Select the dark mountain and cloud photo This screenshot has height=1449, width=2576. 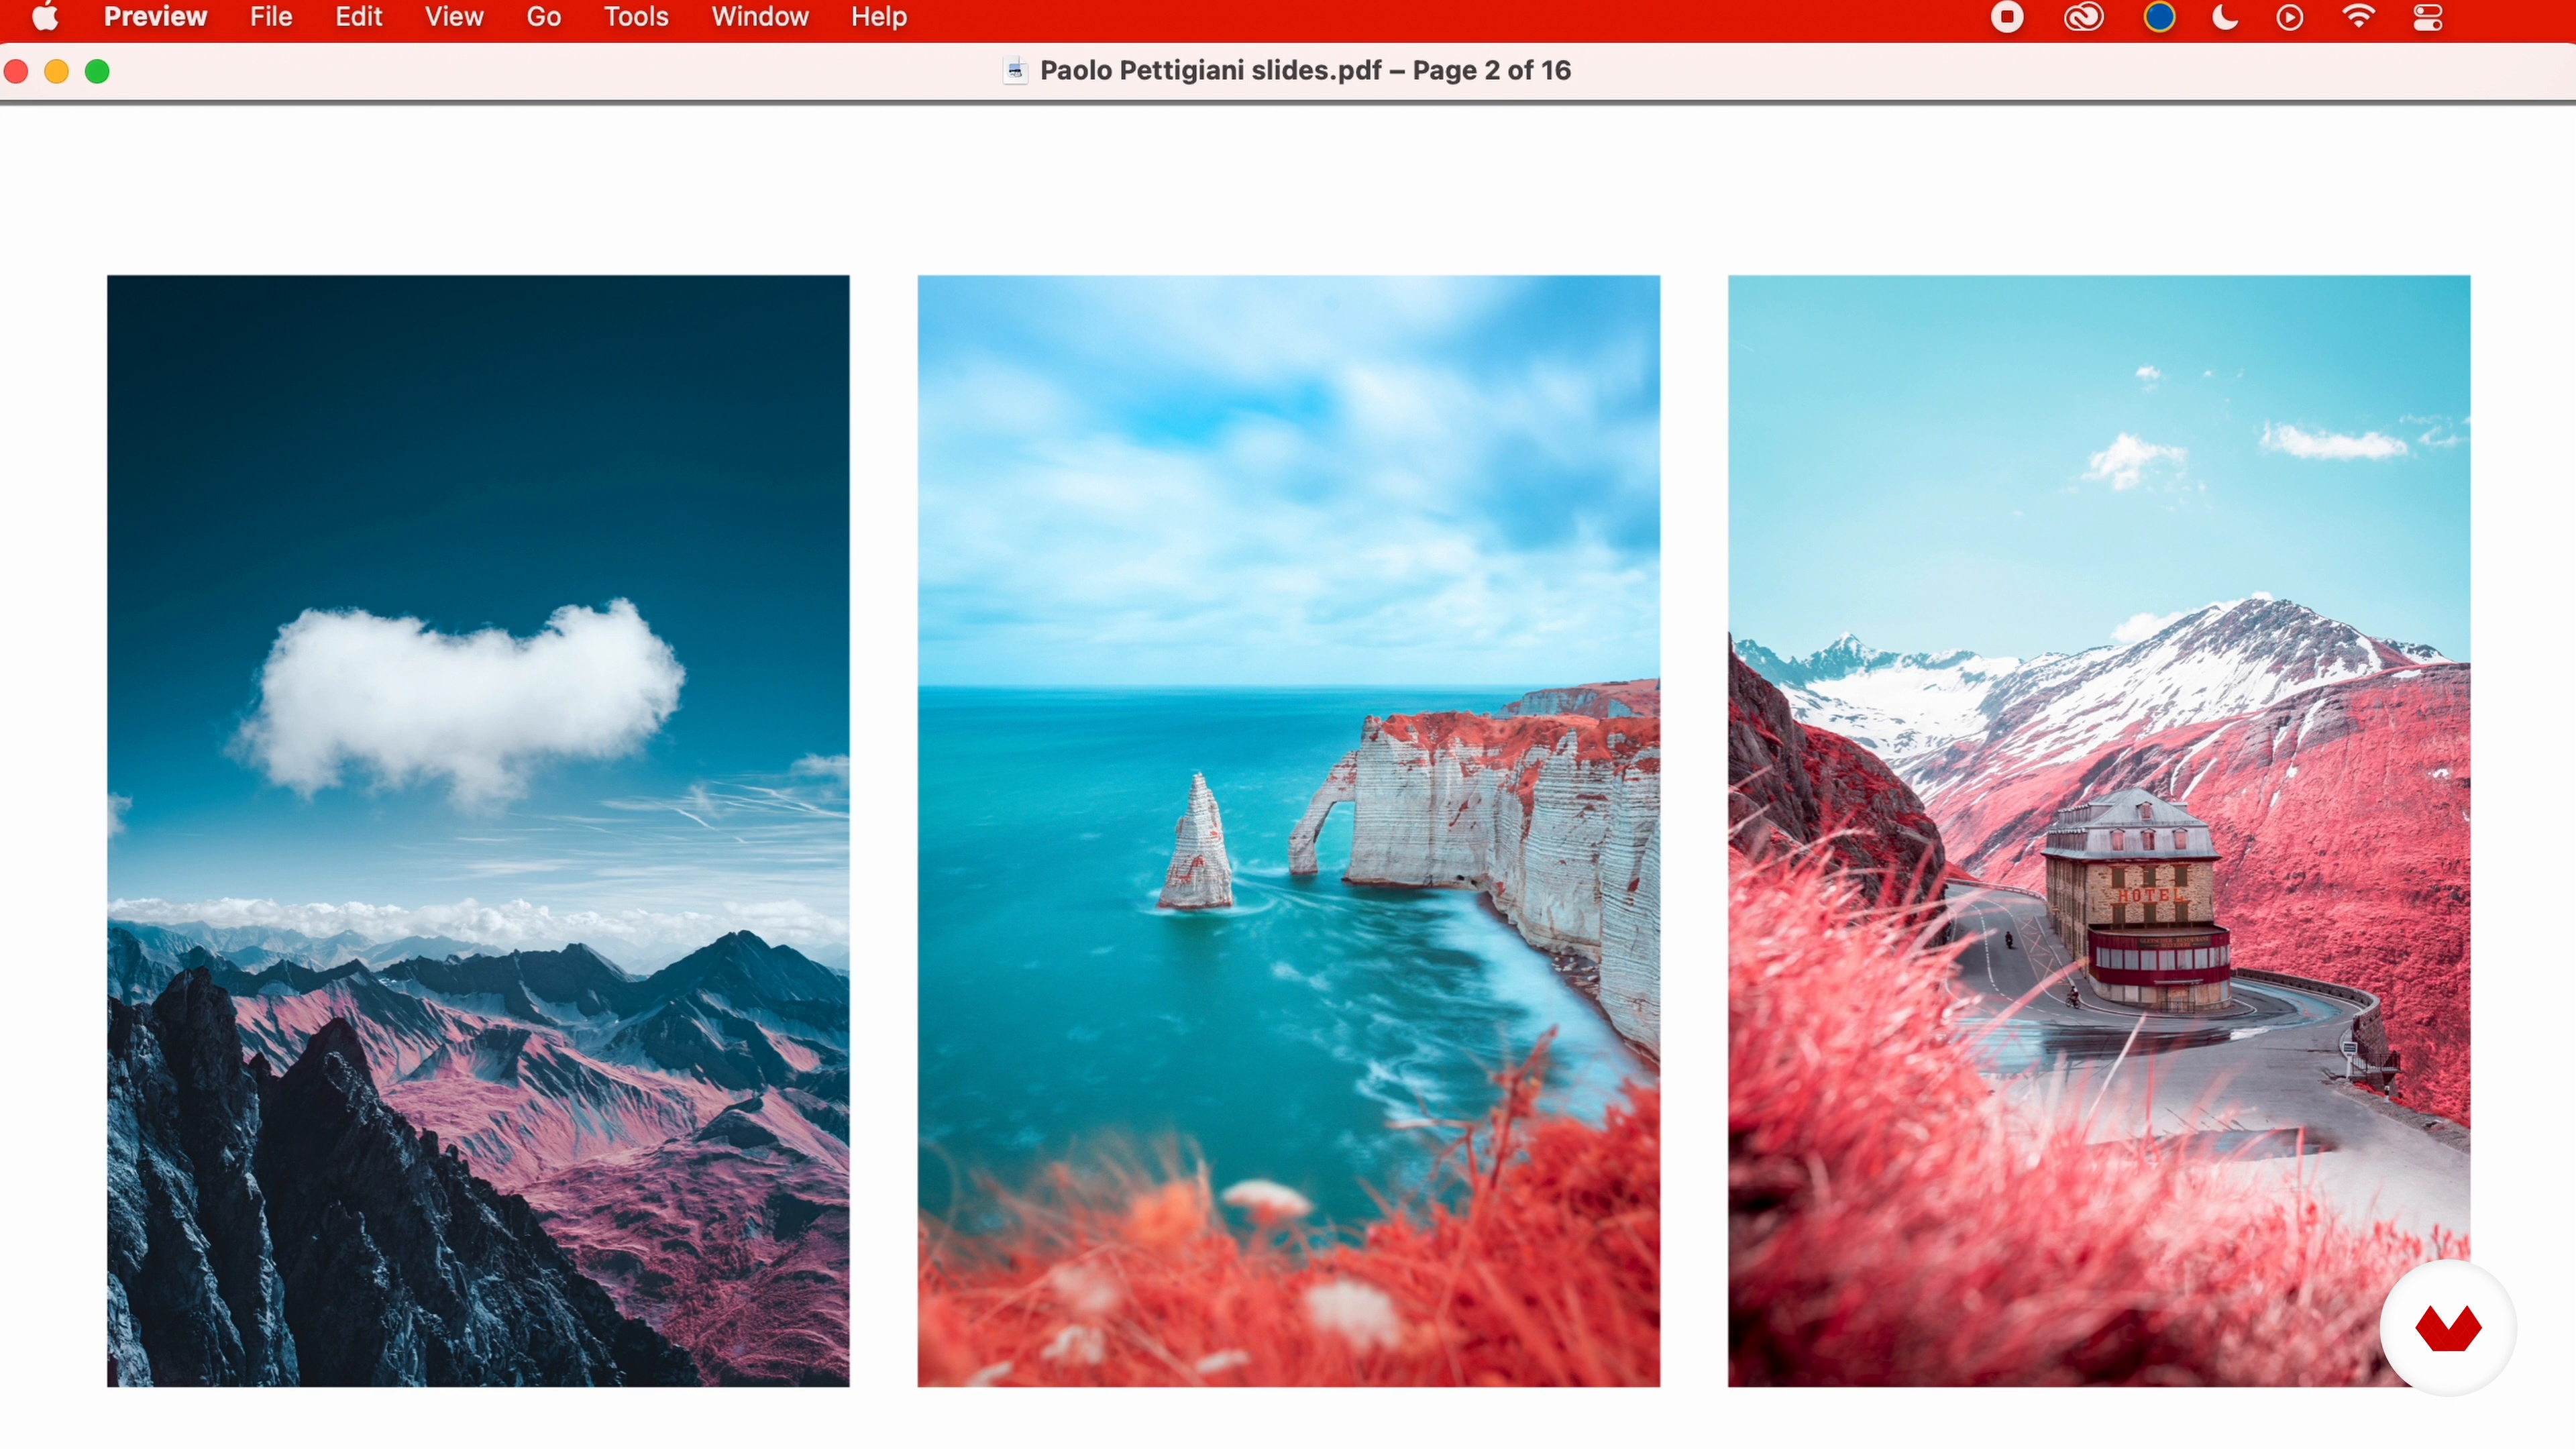coord(478,830)
